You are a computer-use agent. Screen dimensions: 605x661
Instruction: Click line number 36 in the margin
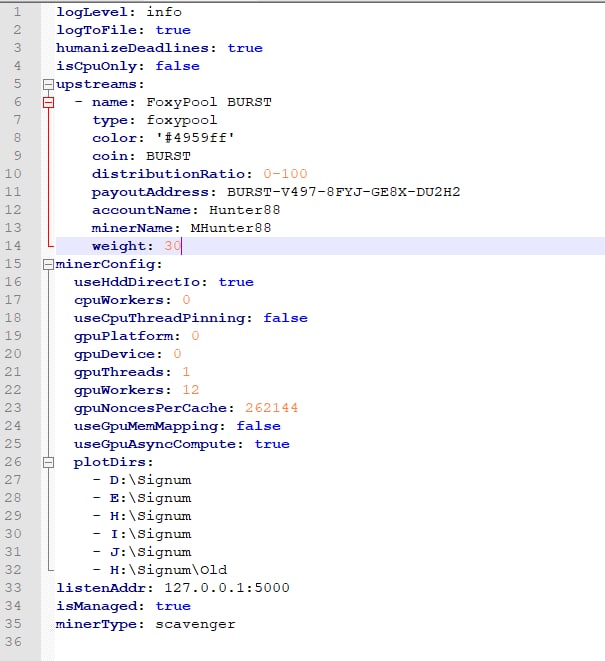(13, 642)
